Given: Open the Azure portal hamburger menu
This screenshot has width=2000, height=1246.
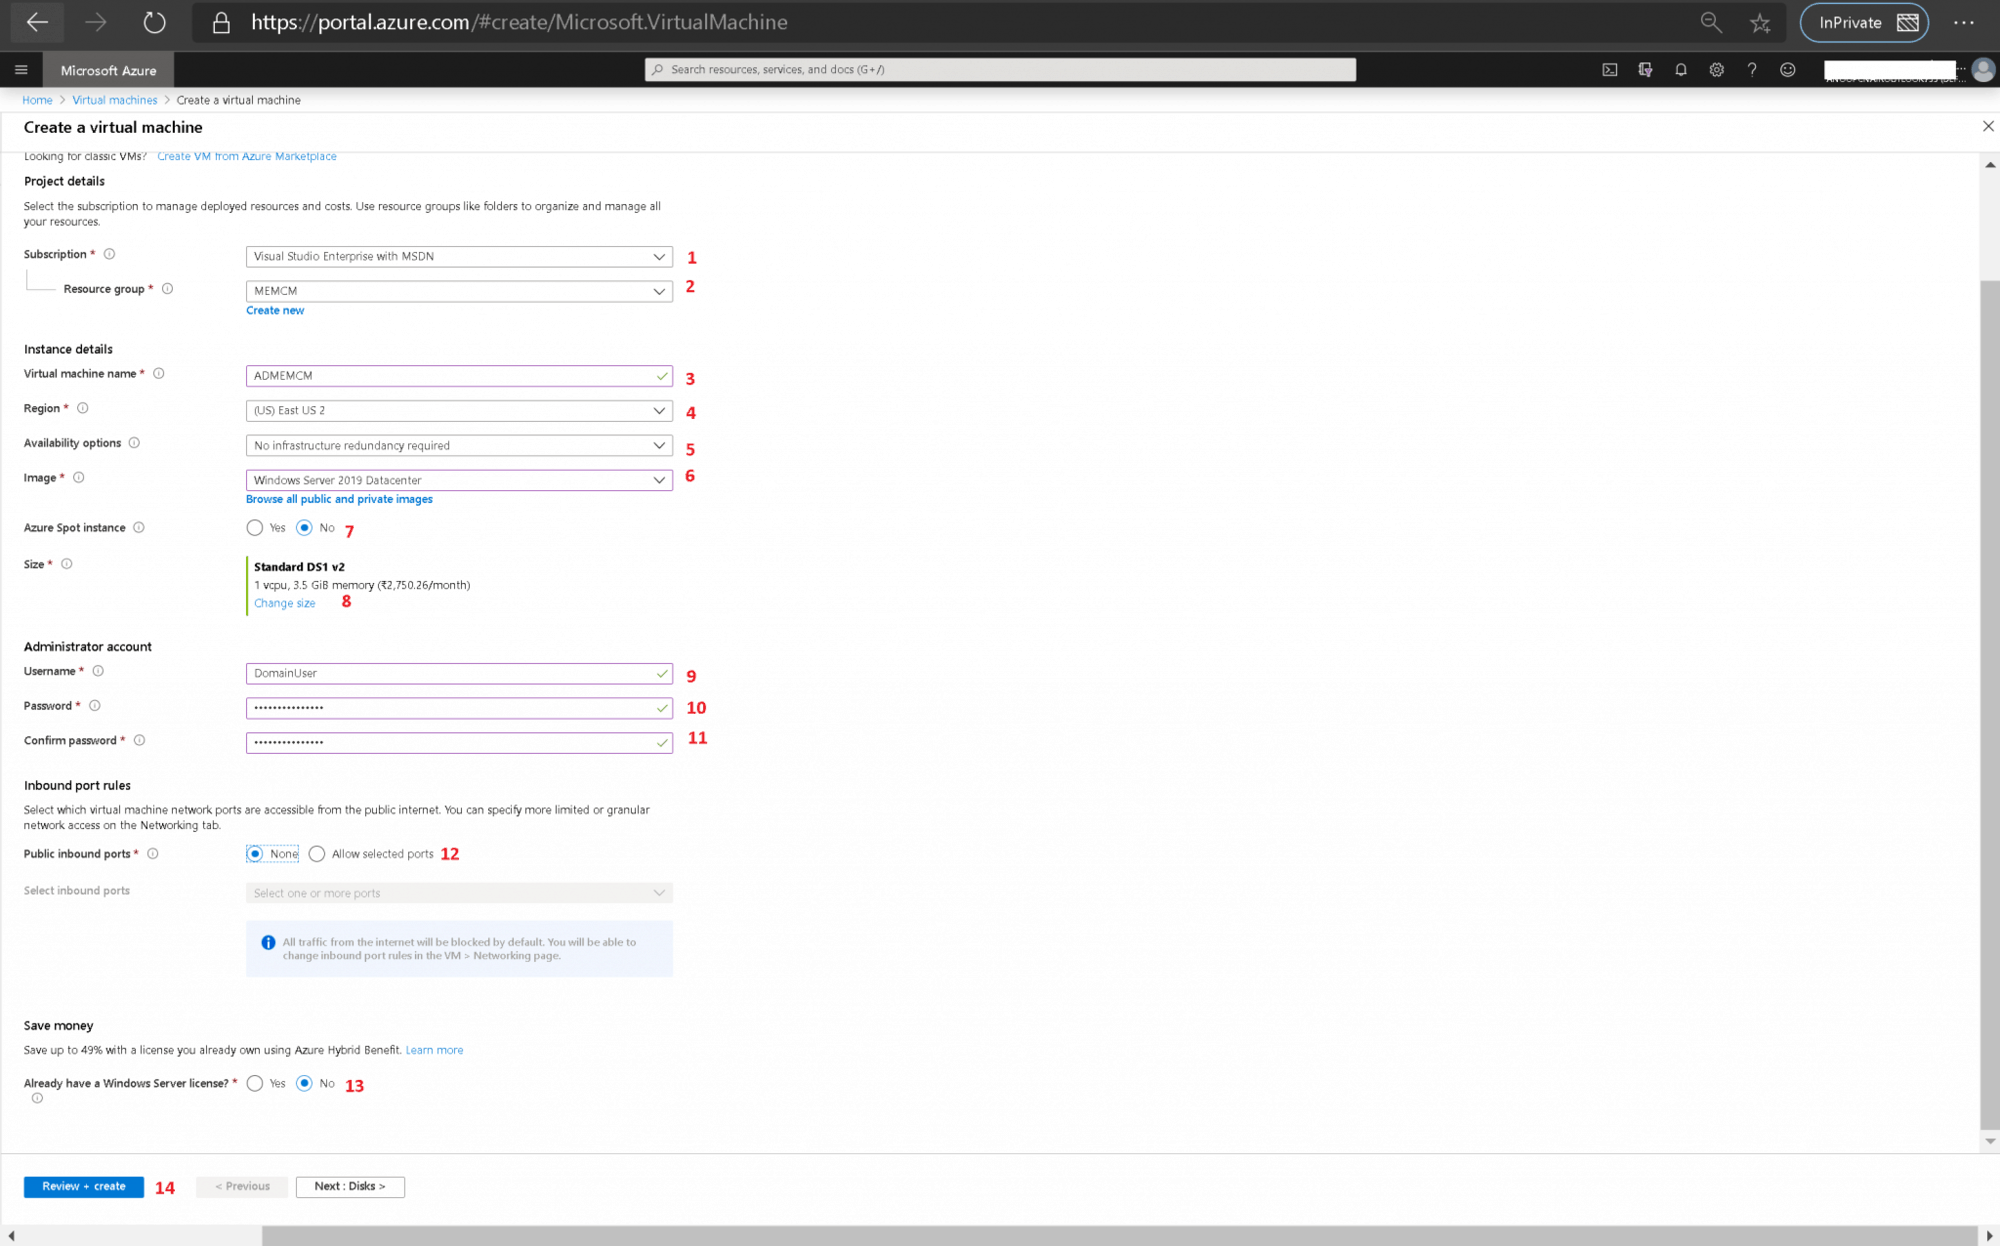Looking at the screenshot, I should (21, 70).
